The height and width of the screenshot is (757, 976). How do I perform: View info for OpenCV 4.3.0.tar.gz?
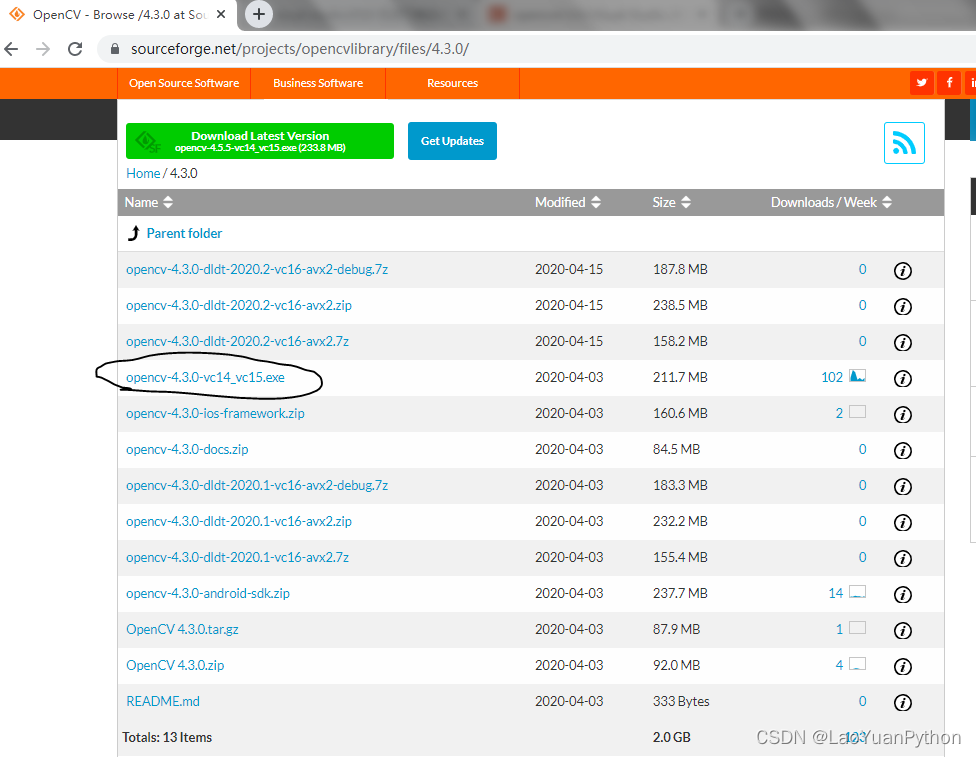[x=903, y=631]
